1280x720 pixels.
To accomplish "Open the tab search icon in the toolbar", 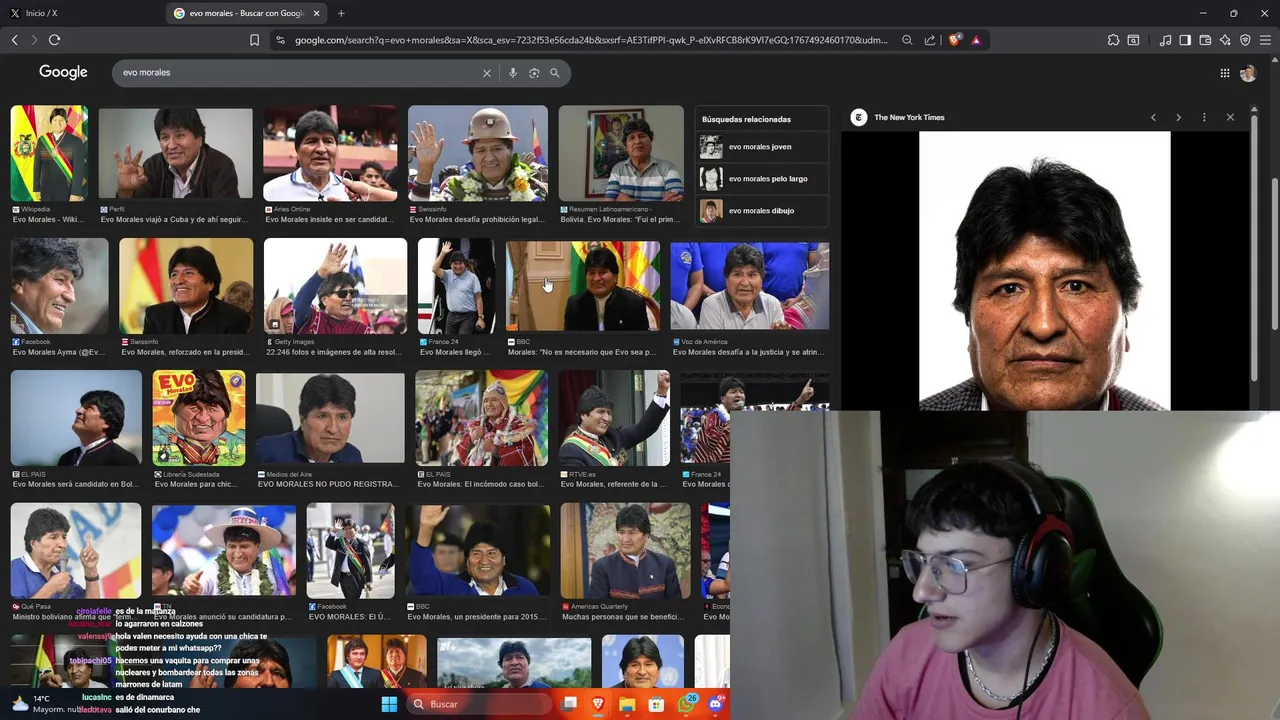I will pos(1133,40).
